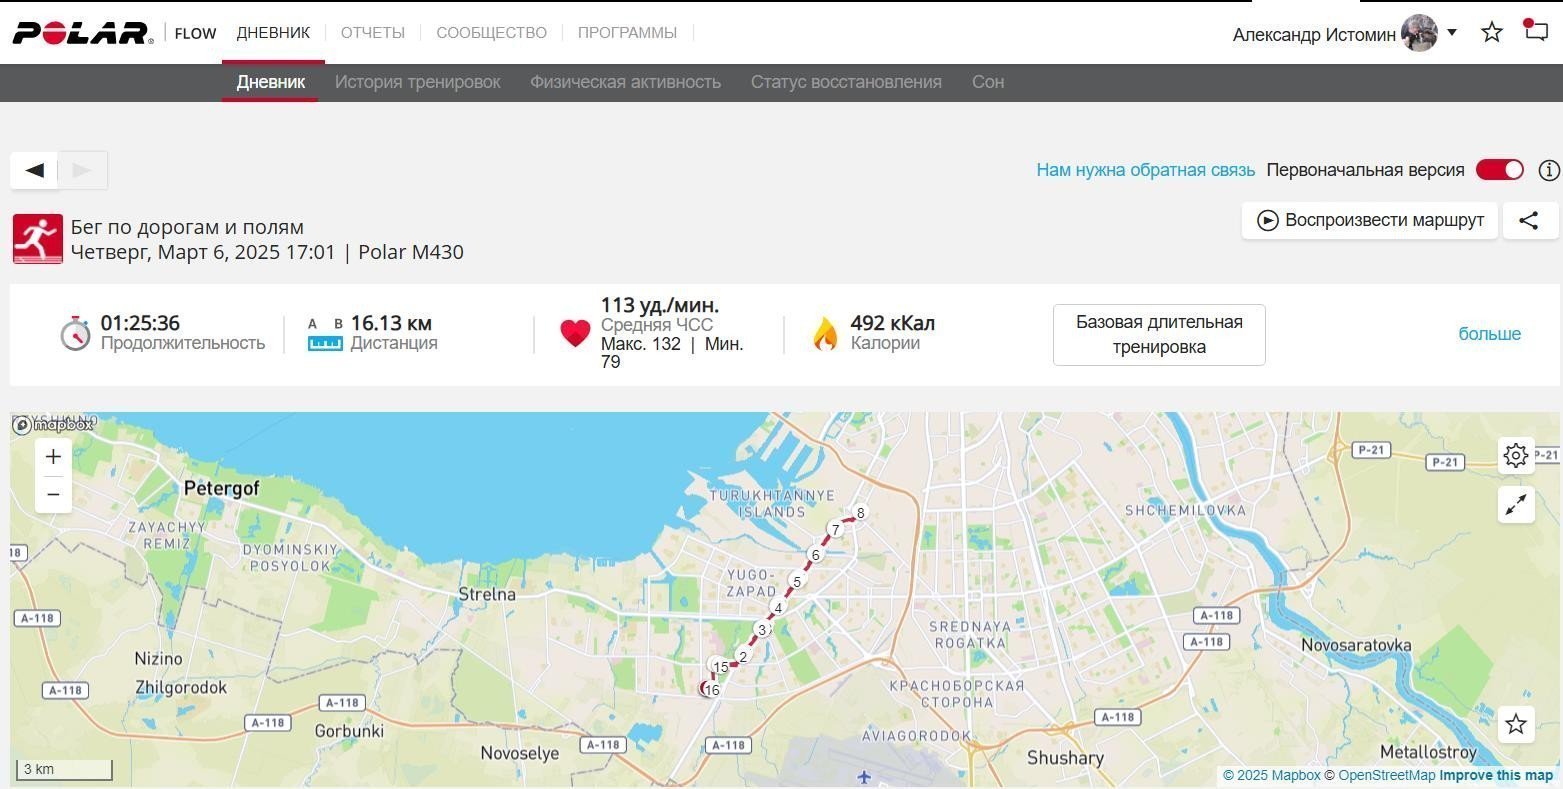Zoom in on the map
The width and height of the screenshot is (1563, 789).
coord(53,457)
